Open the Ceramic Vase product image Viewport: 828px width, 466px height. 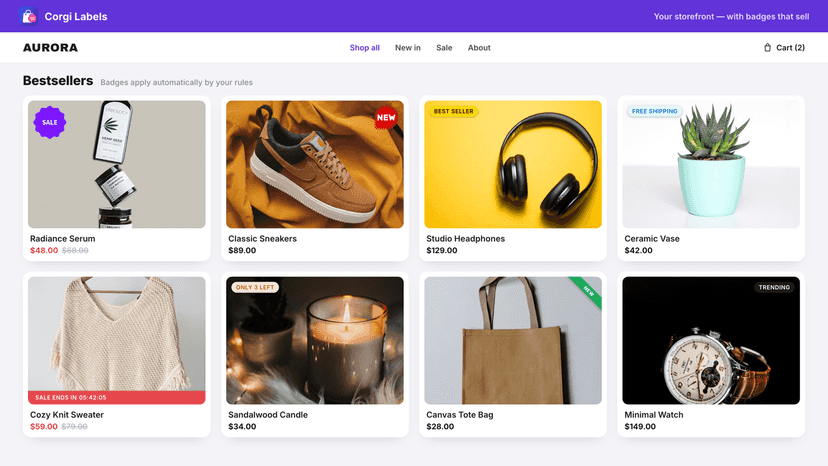click(x=711, y=164)
